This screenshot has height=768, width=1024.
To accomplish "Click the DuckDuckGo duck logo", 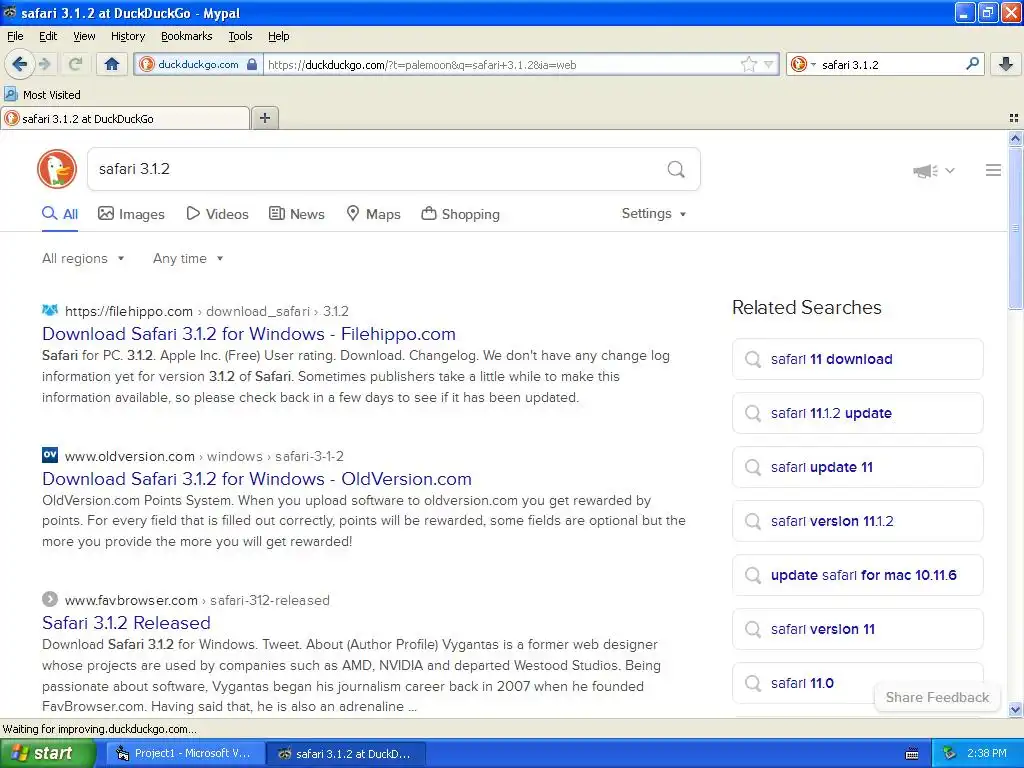I will point(57,169).
